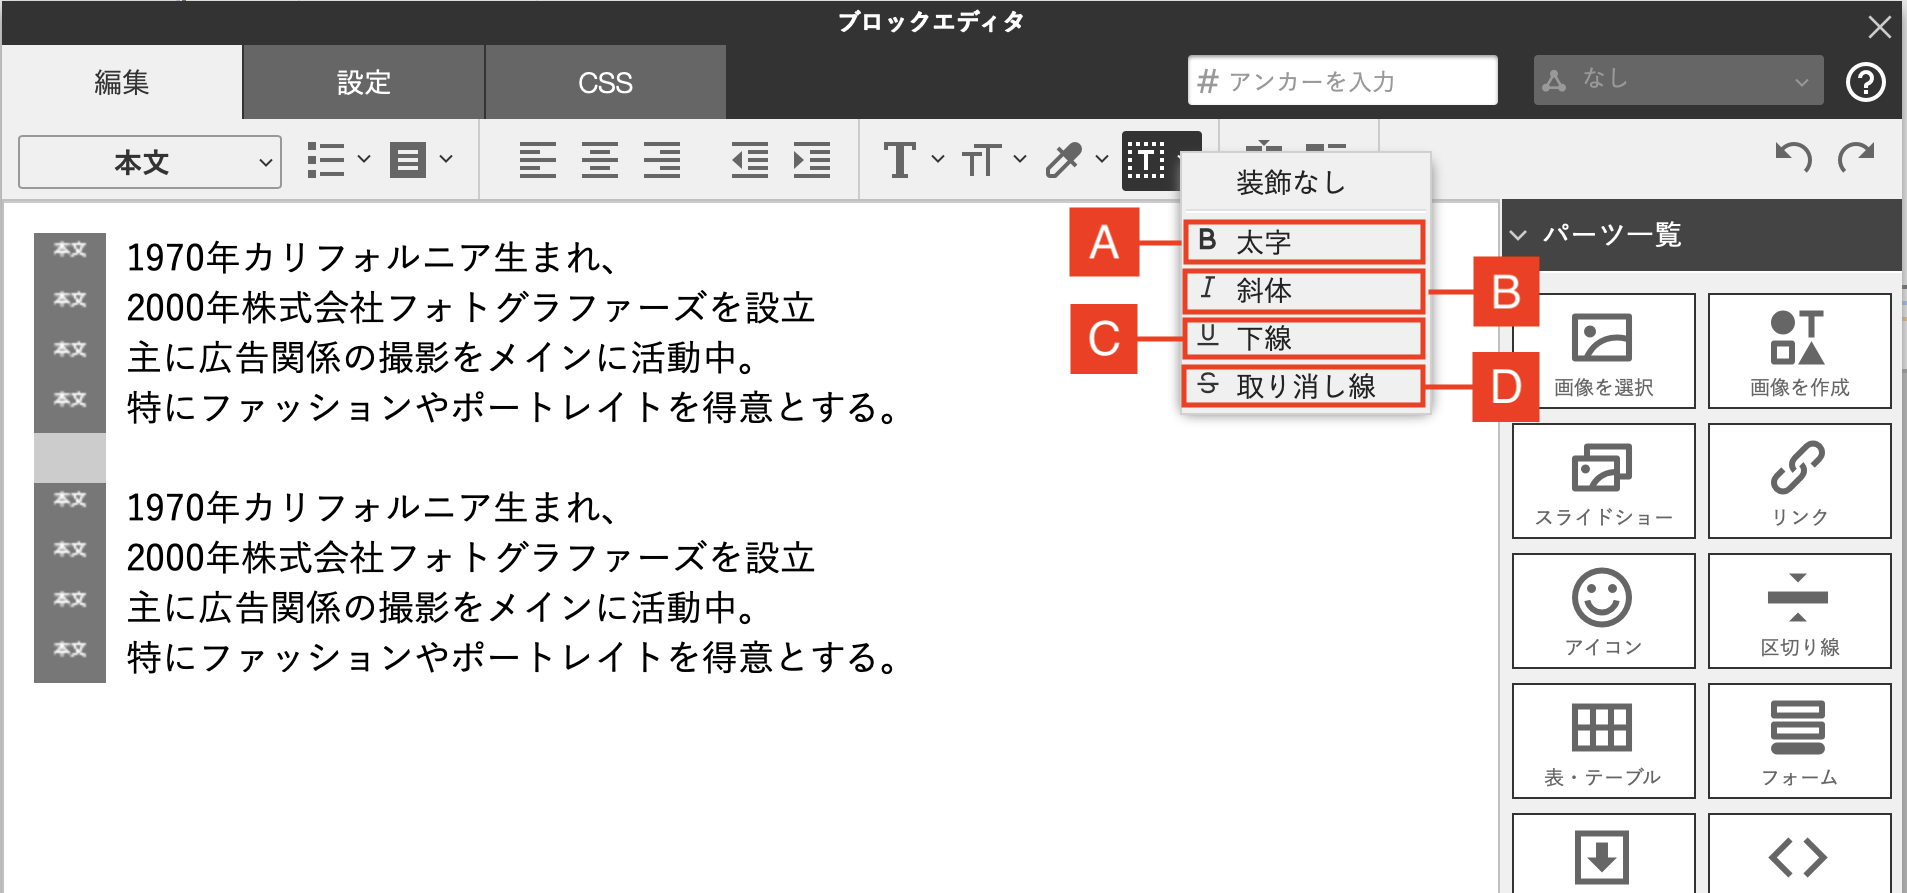Click the download arrow part icon
The image size is (1907, 893).
pyautogui.click(x=1603, y=857)
